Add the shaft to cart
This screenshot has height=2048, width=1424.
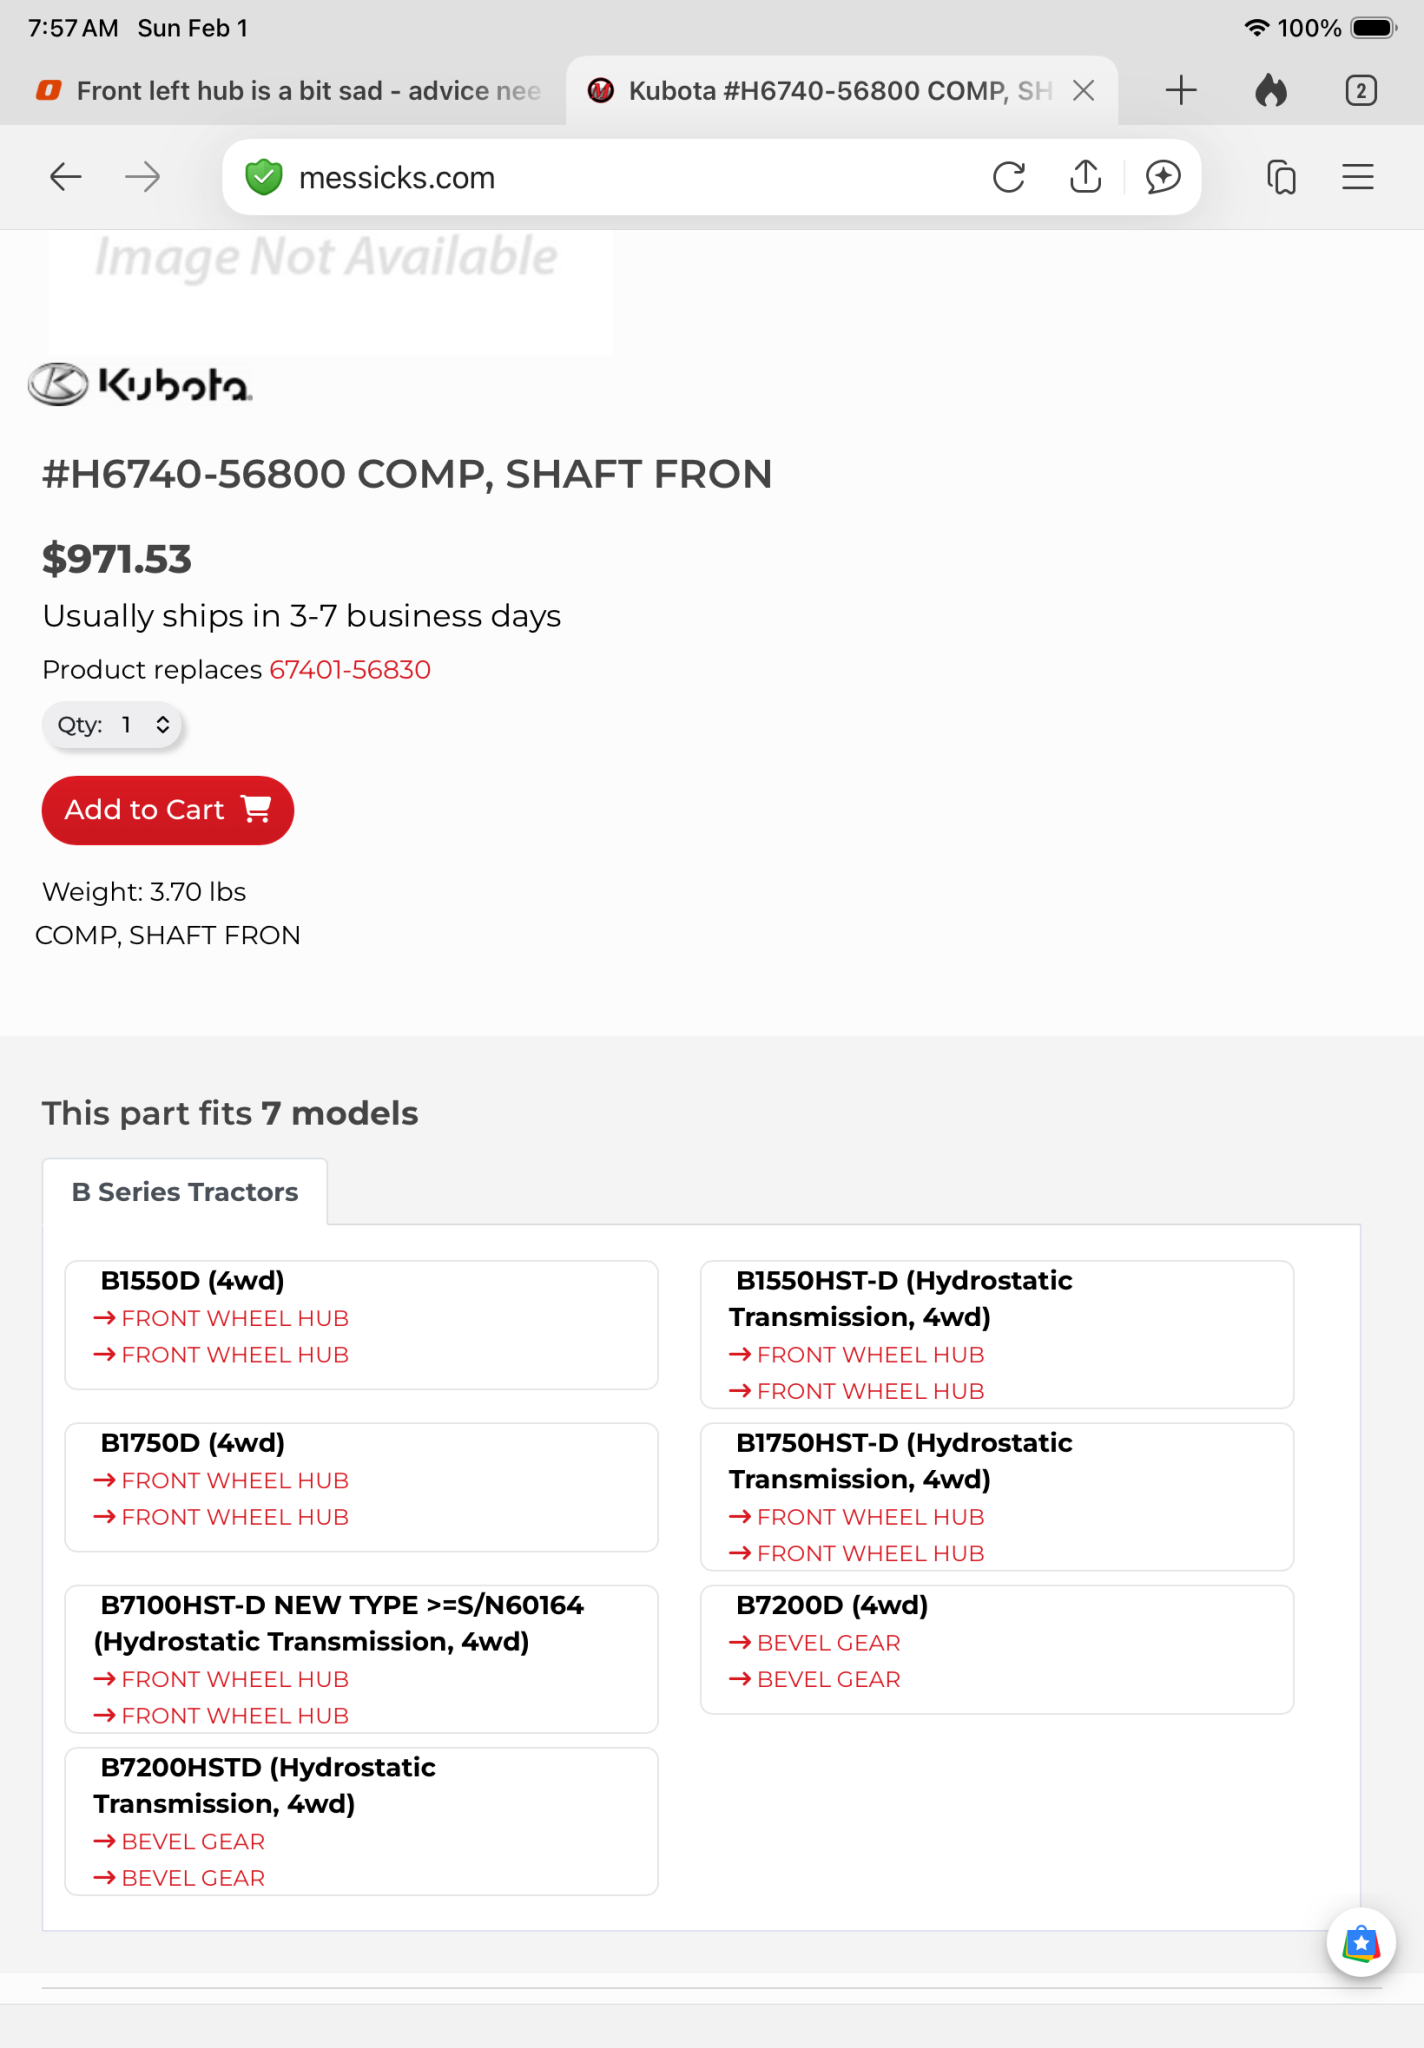(167, 810)
